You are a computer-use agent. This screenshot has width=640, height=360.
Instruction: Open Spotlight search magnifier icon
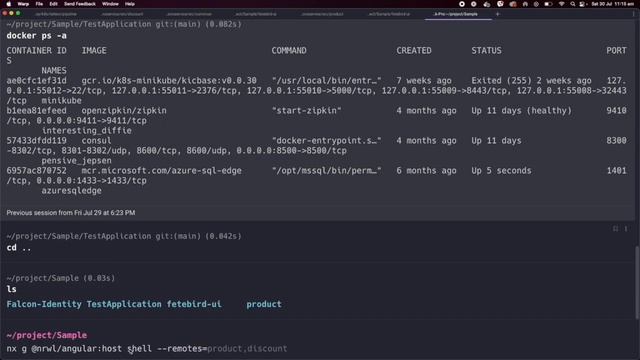click(573, 4)
